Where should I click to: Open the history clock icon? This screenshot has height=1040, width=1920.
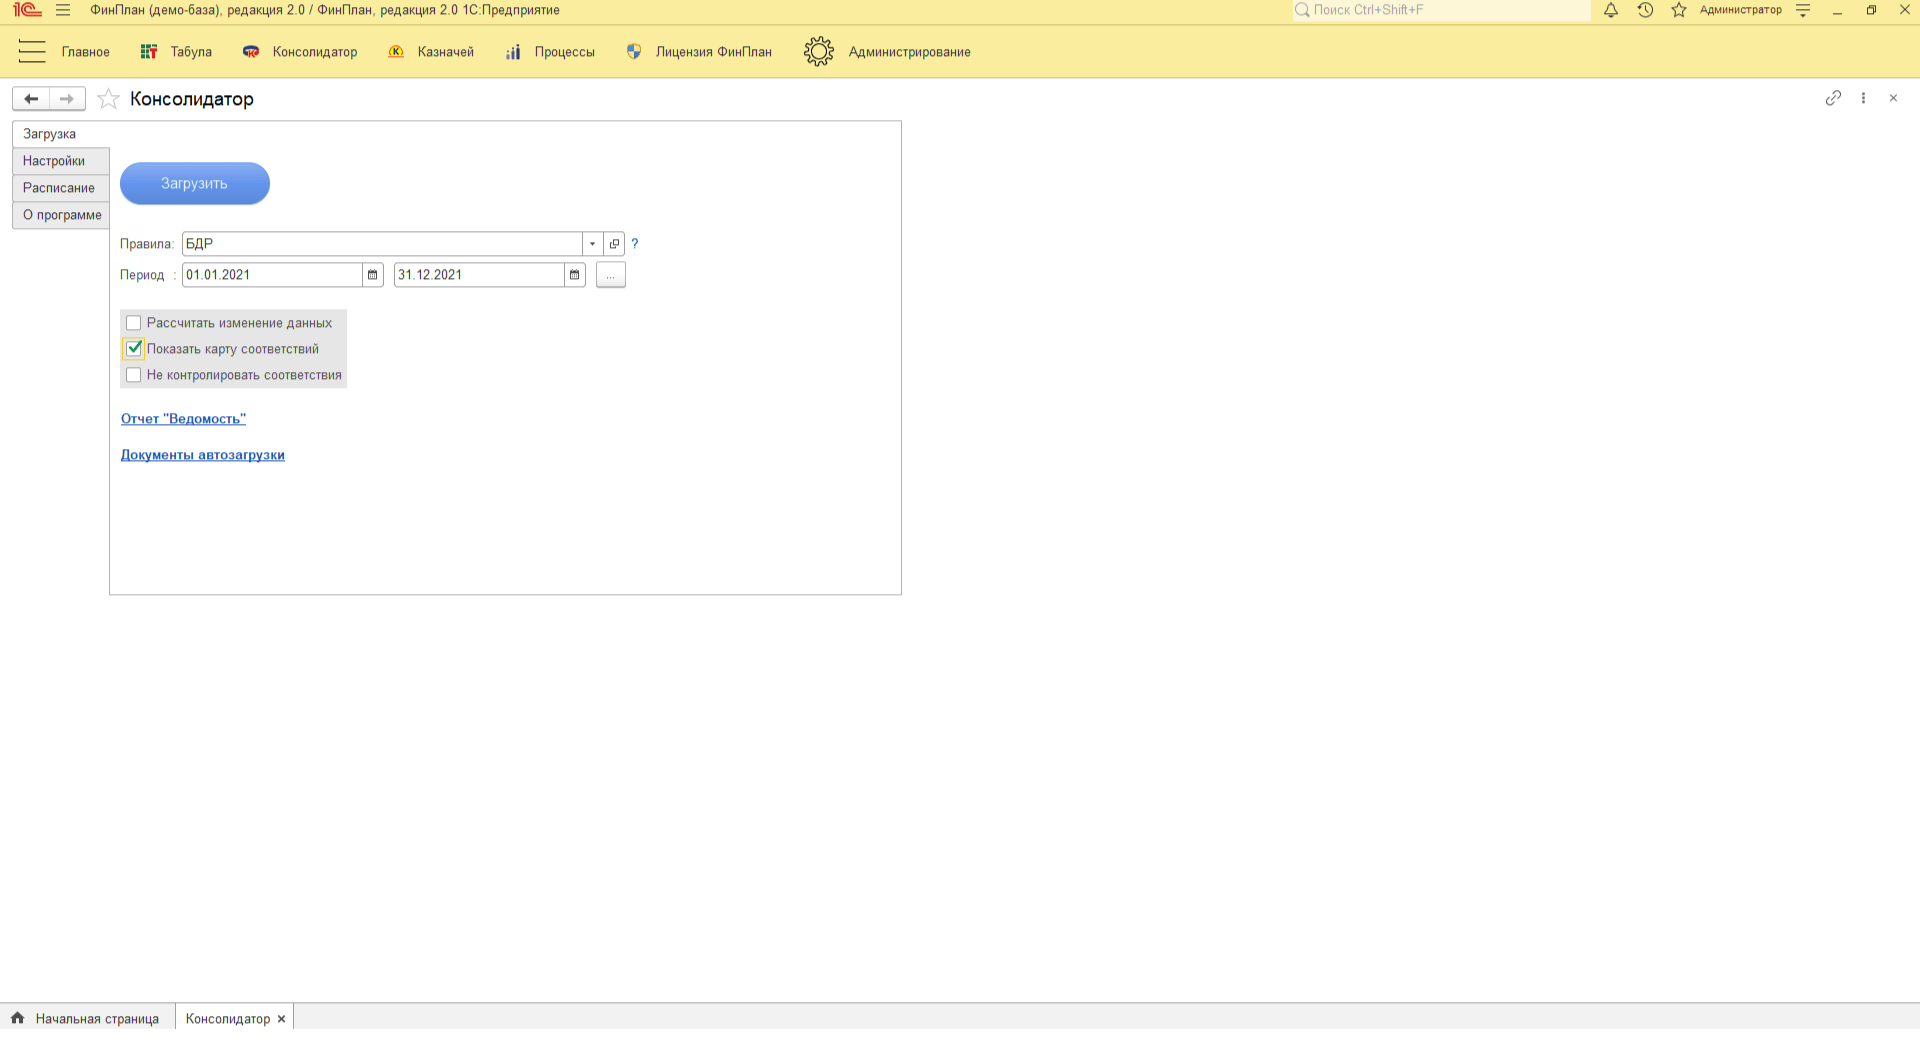coord(1645,10)
